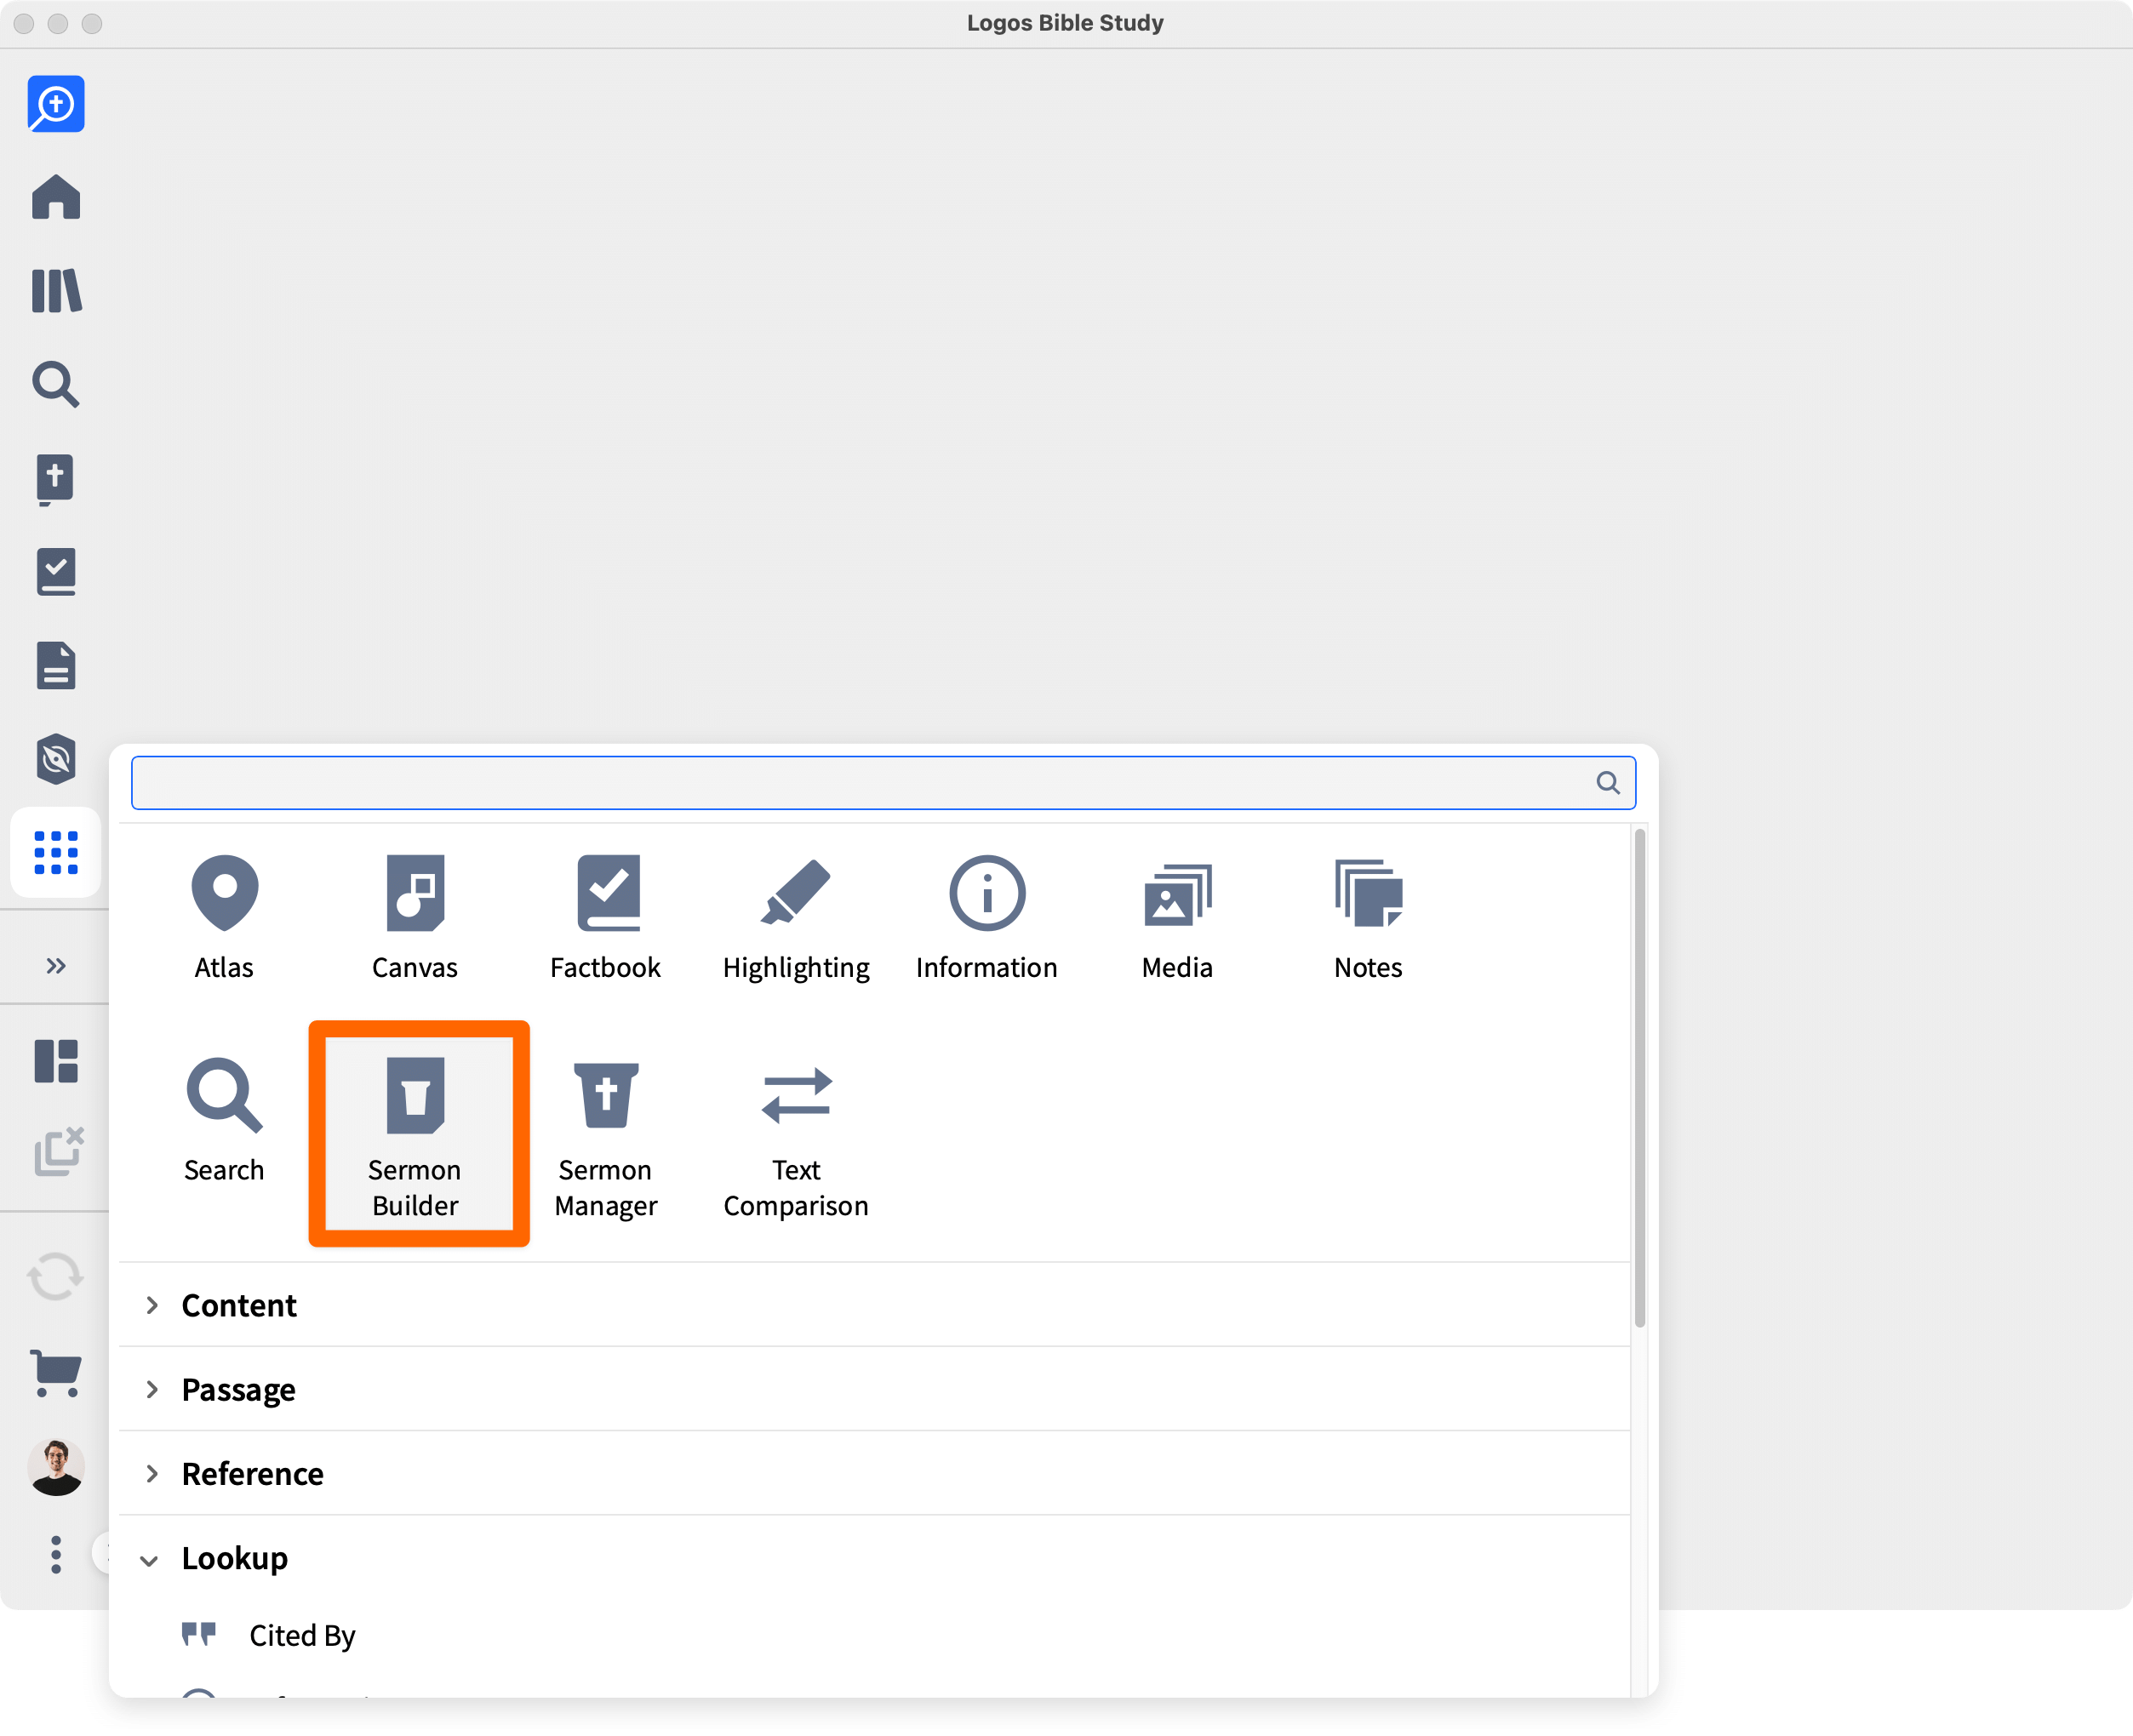Open the user profile avatar
The image size is (2133, 1736).
tap(56, 1467)
